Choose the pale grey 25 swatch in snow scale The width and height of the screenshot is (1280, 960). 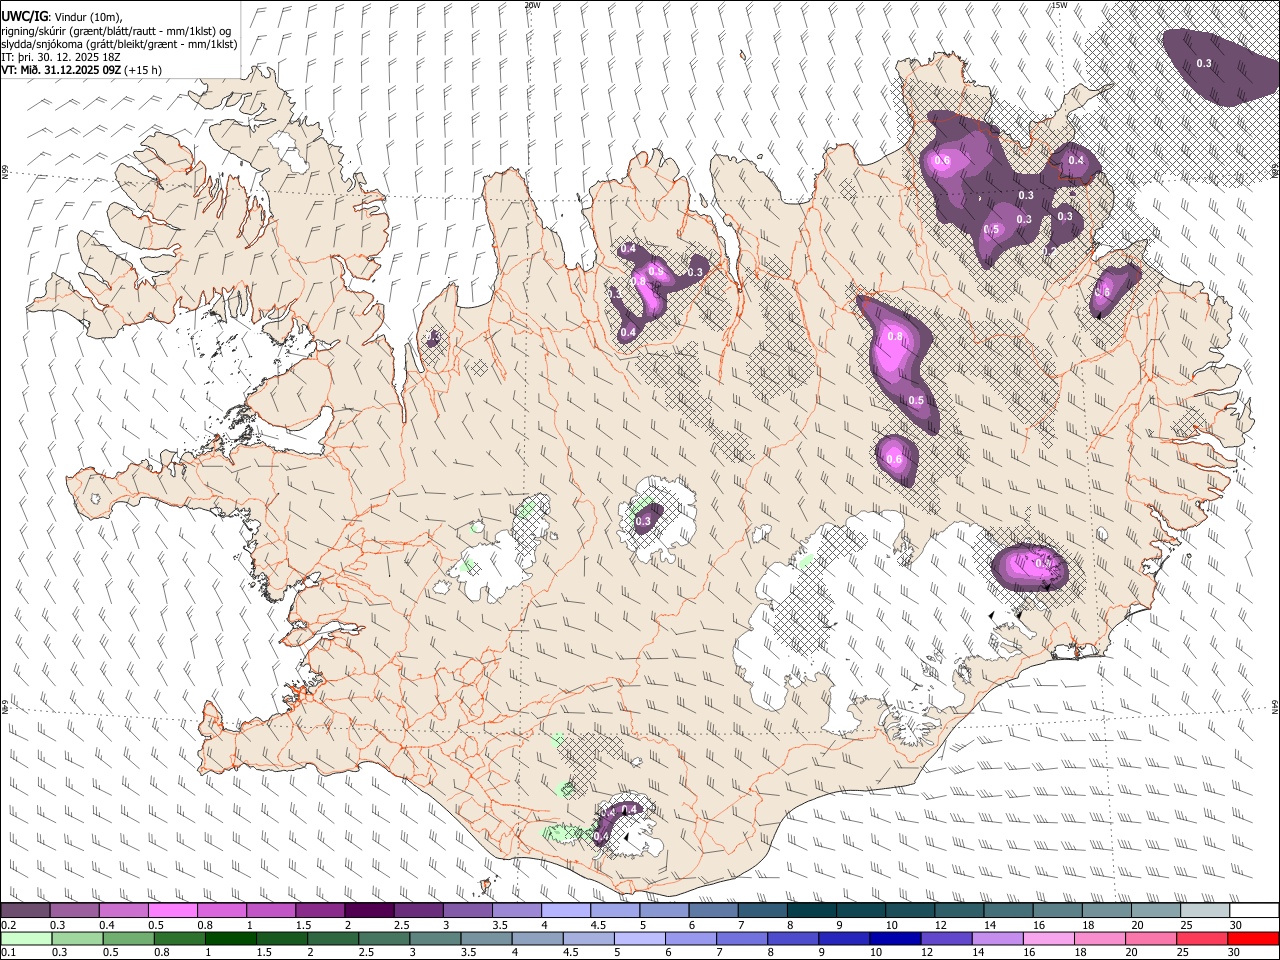pos(1204,911)
